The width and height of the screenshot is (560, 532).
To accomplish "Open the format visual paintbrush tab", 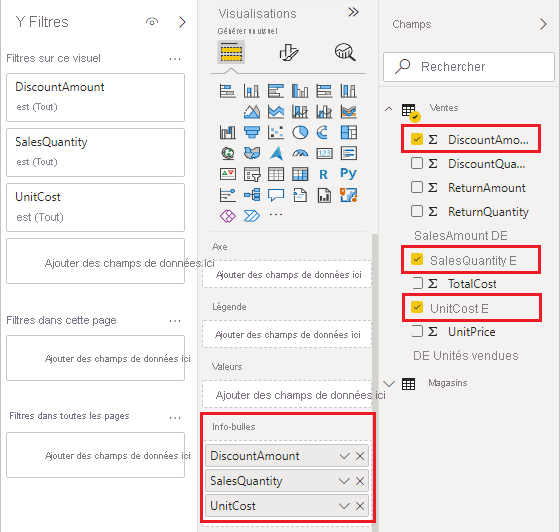I will (289, 52).
